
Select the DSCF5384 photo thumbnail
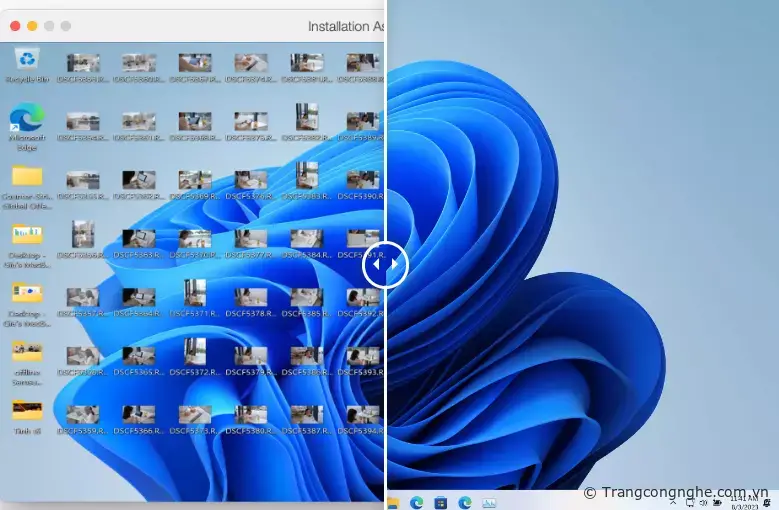pos(306,239)
